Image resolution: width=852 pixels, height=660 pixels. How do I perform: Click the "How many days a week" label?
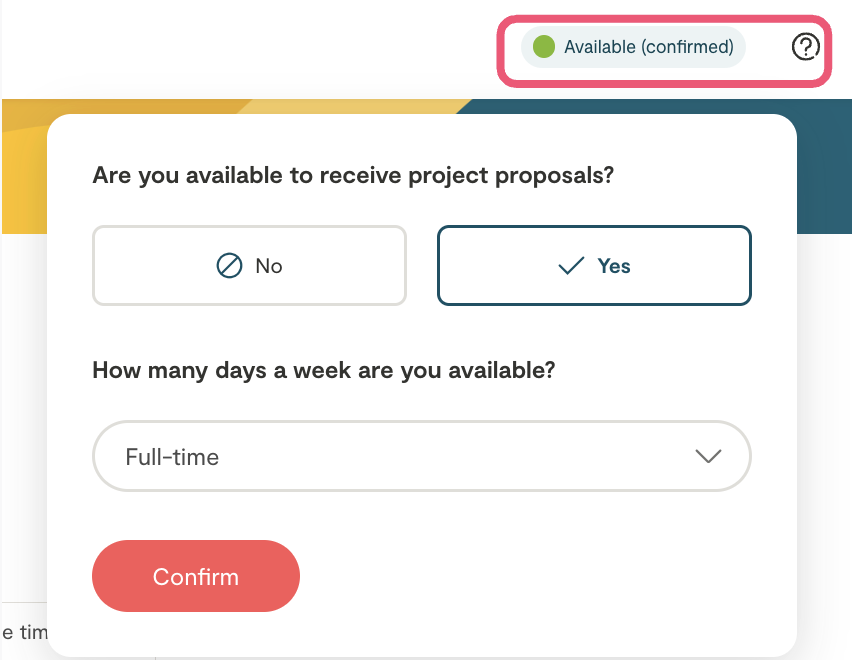click(x=323, y=371)
